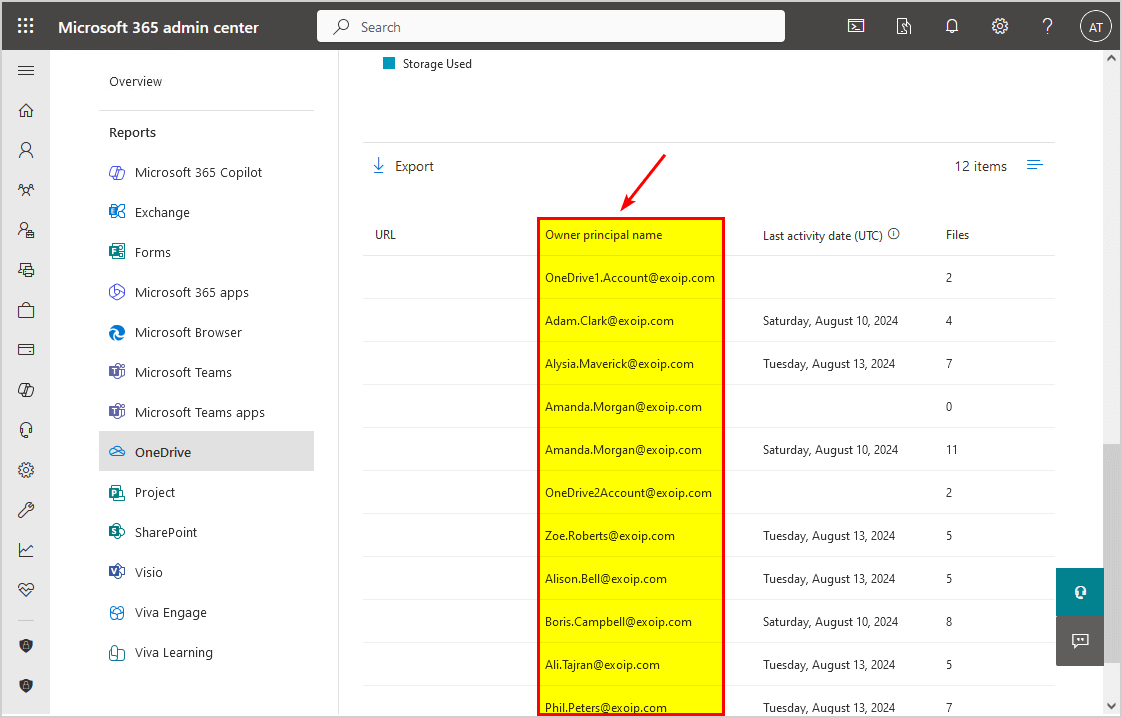
Task: Sort by the Files column header
Action: (x=957, y=235)
